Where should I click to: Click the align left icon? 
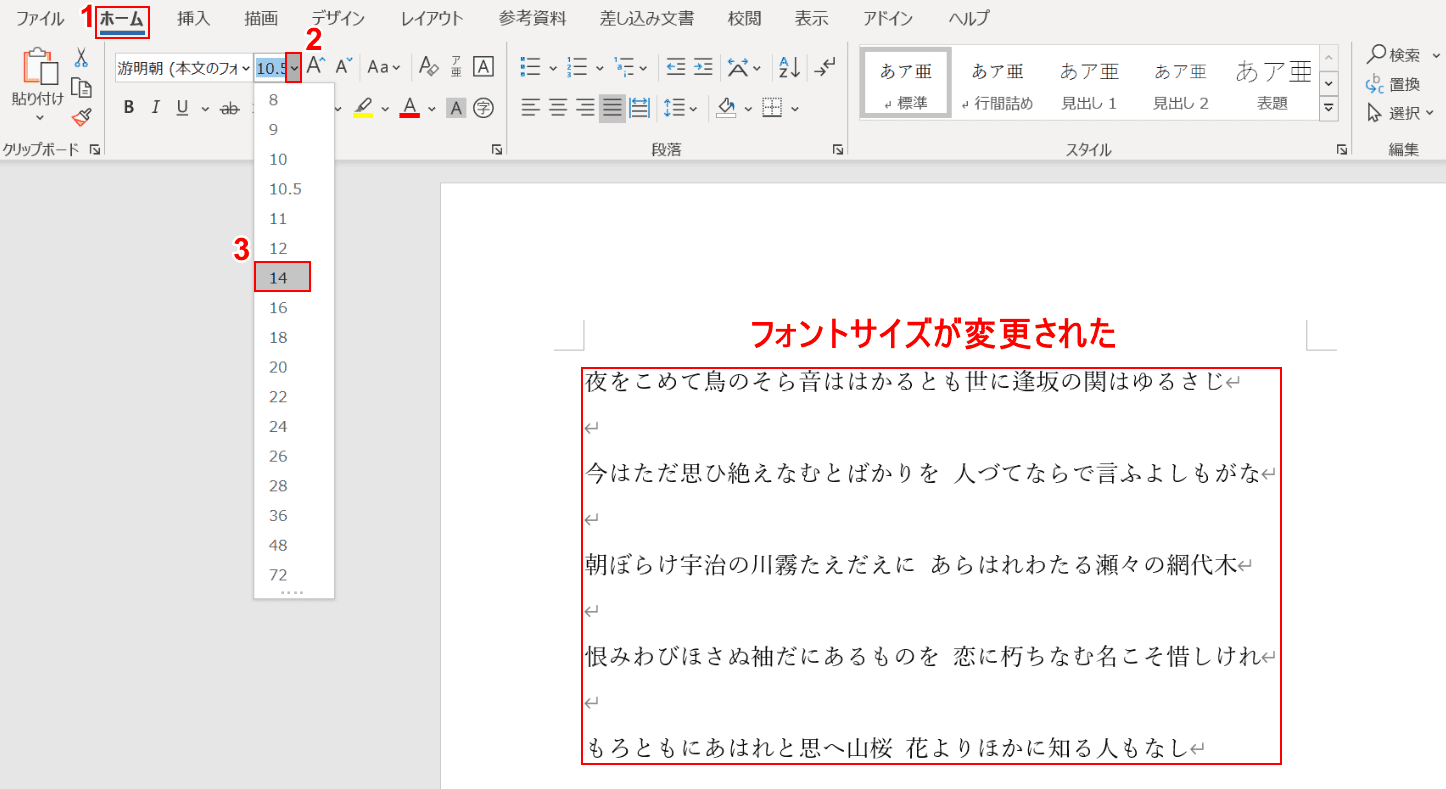(531, 107)
